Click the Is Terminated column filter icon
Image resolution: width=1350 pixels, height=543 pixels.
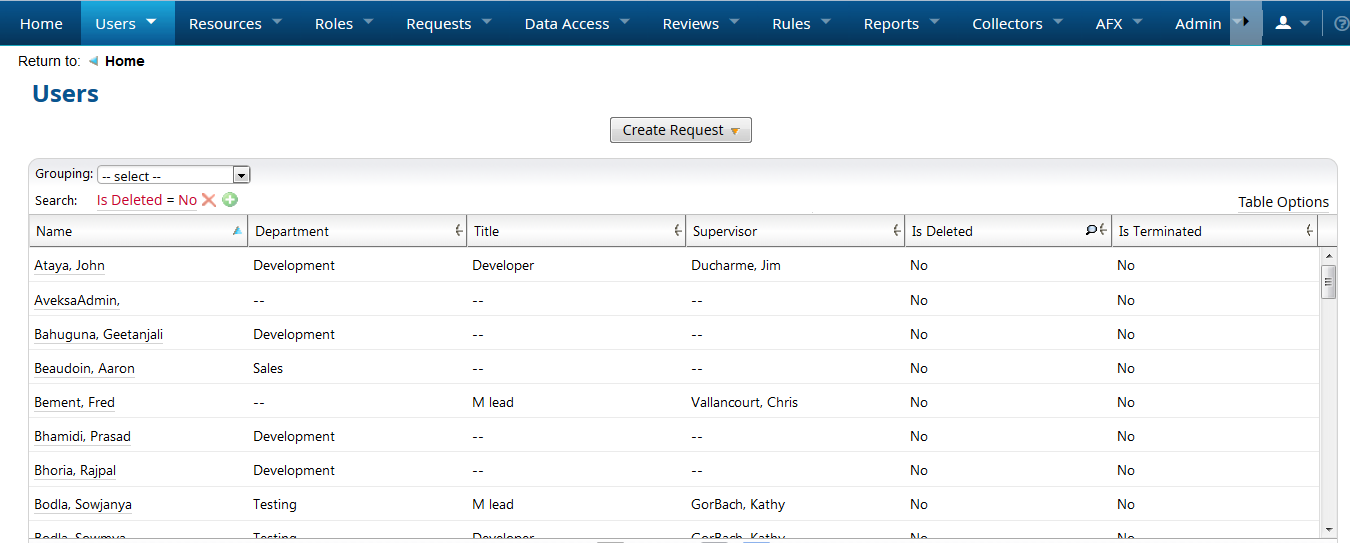[x=1310, y=231]
